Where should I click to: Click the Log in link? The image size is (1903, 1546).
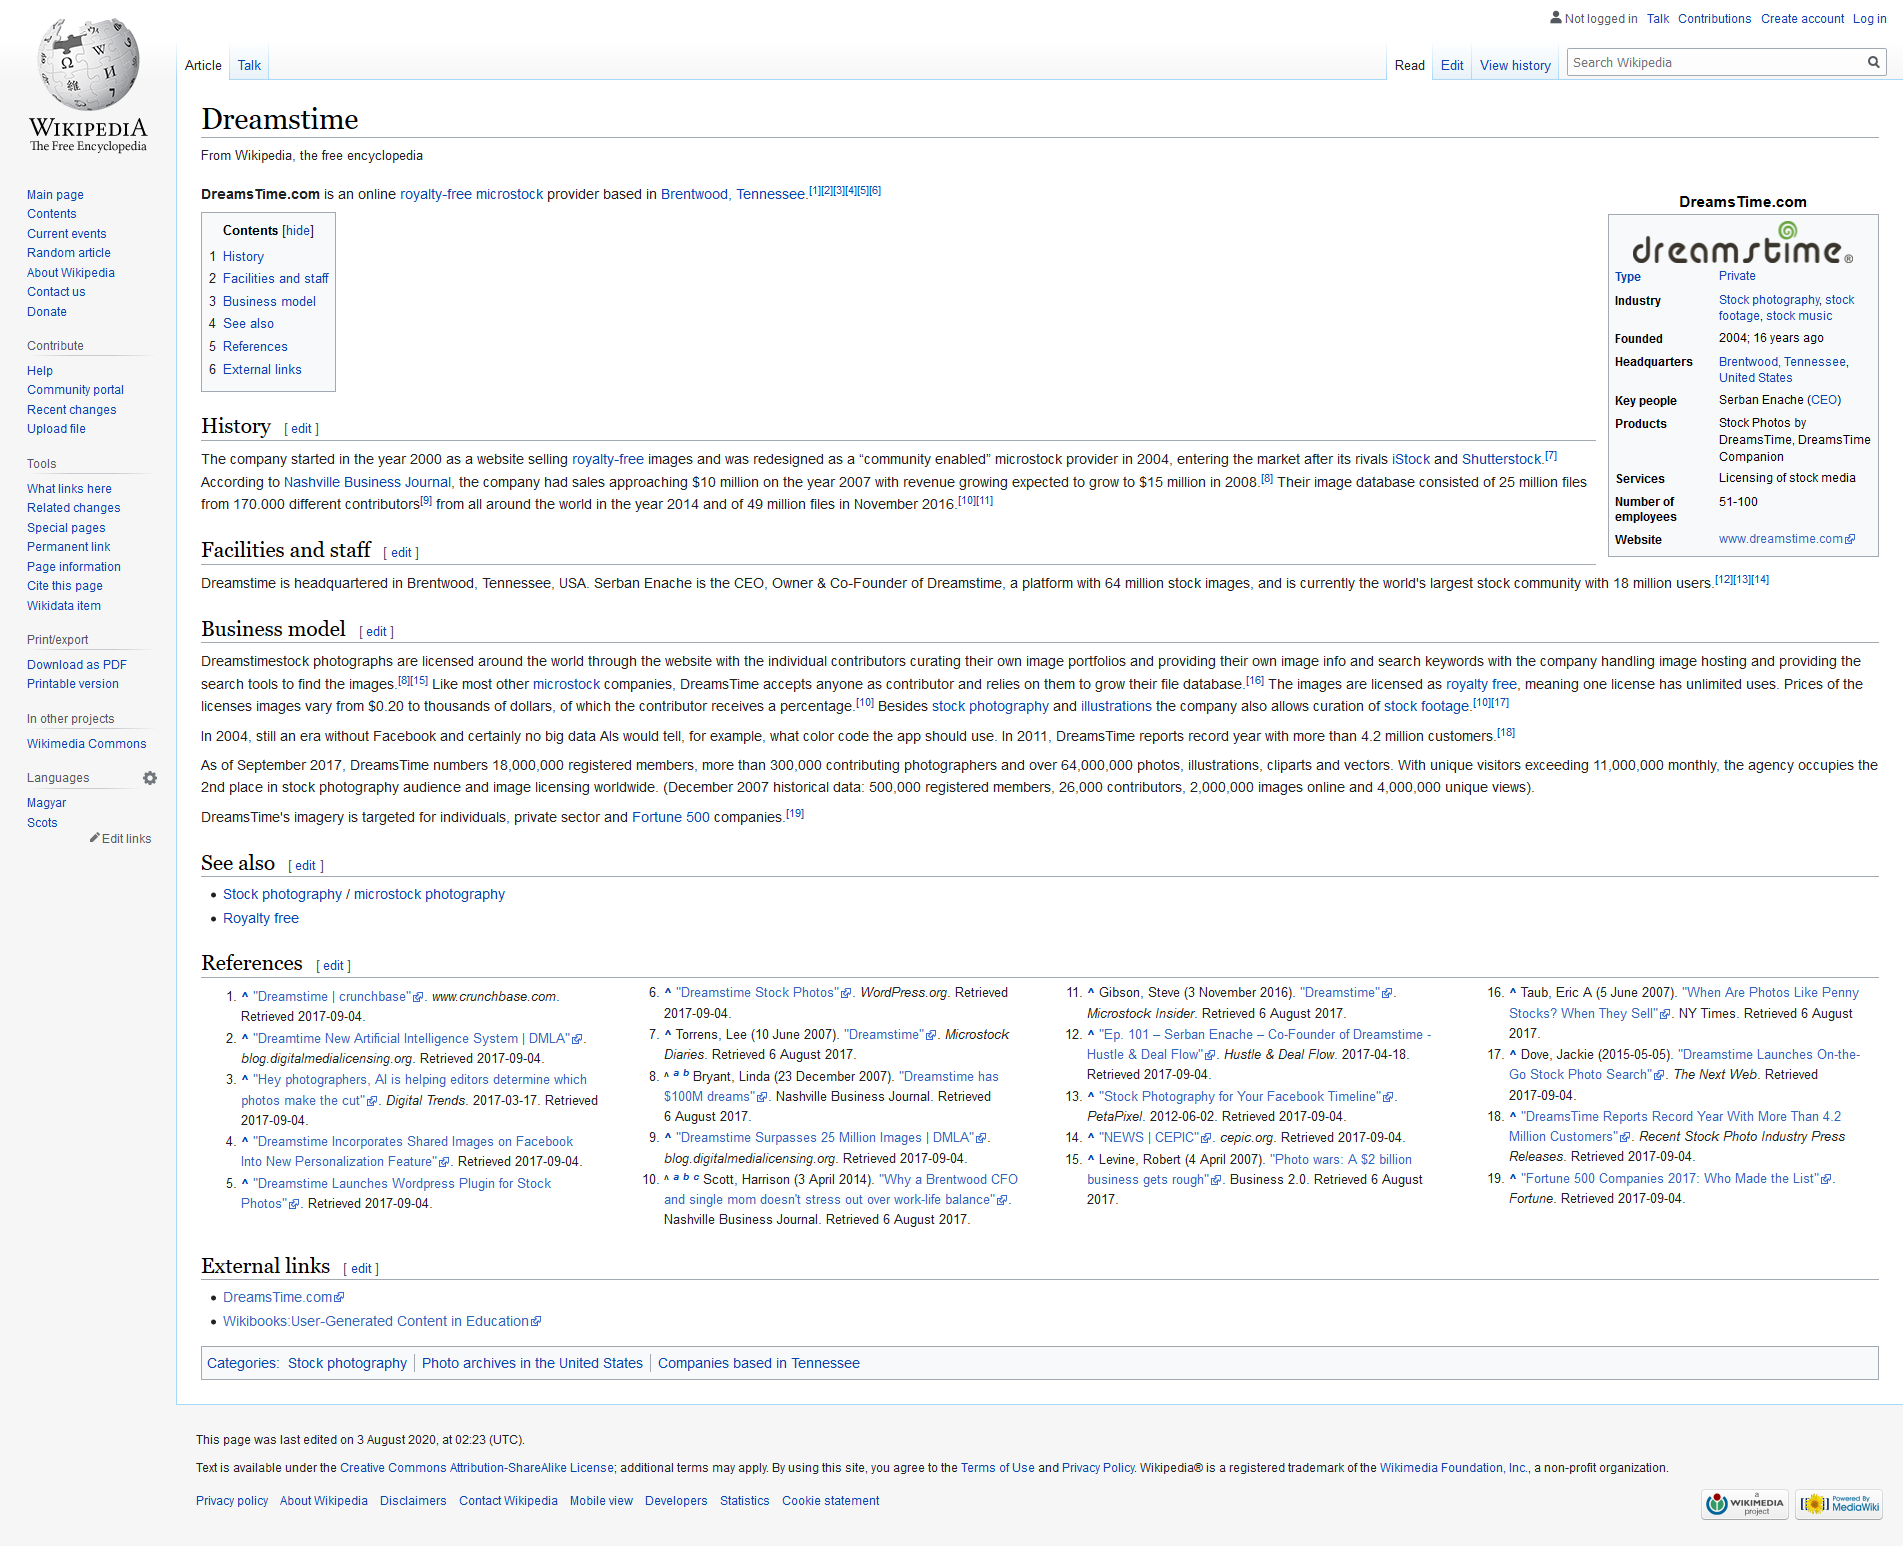tap(1869, 18)
